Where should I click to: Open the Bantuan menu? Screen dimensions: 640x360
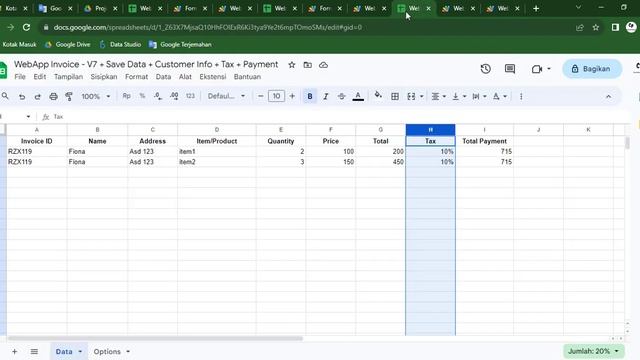247,77
